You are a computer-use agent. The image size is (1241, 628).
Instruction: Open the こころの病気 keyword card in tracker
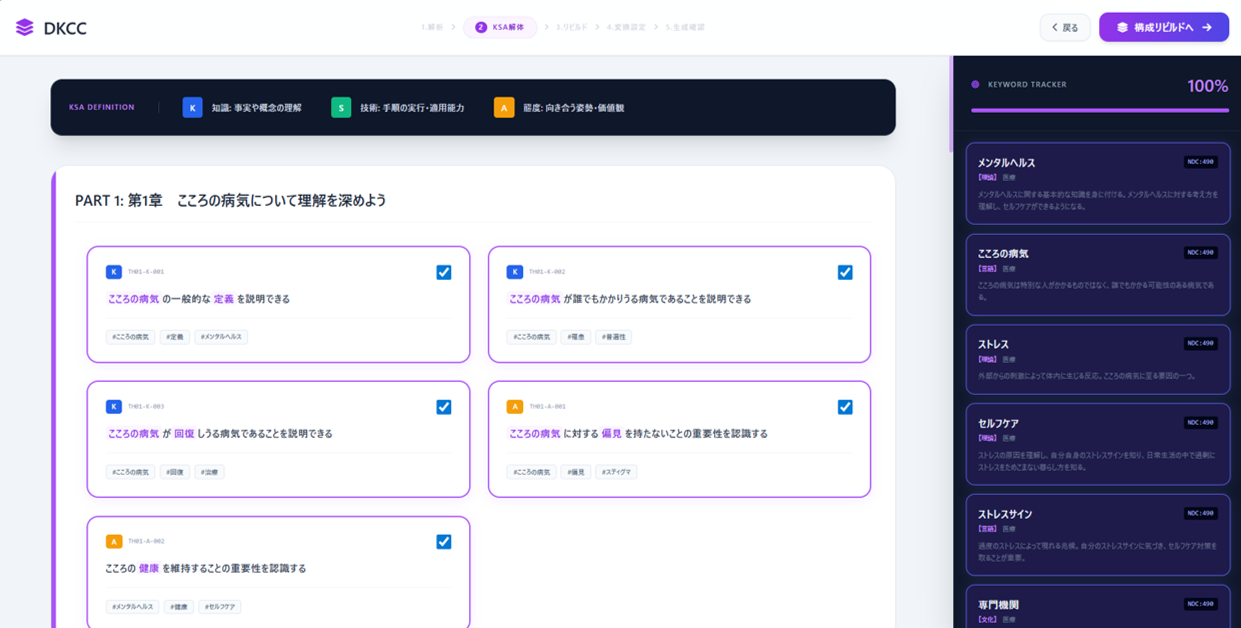point(1098,274)
